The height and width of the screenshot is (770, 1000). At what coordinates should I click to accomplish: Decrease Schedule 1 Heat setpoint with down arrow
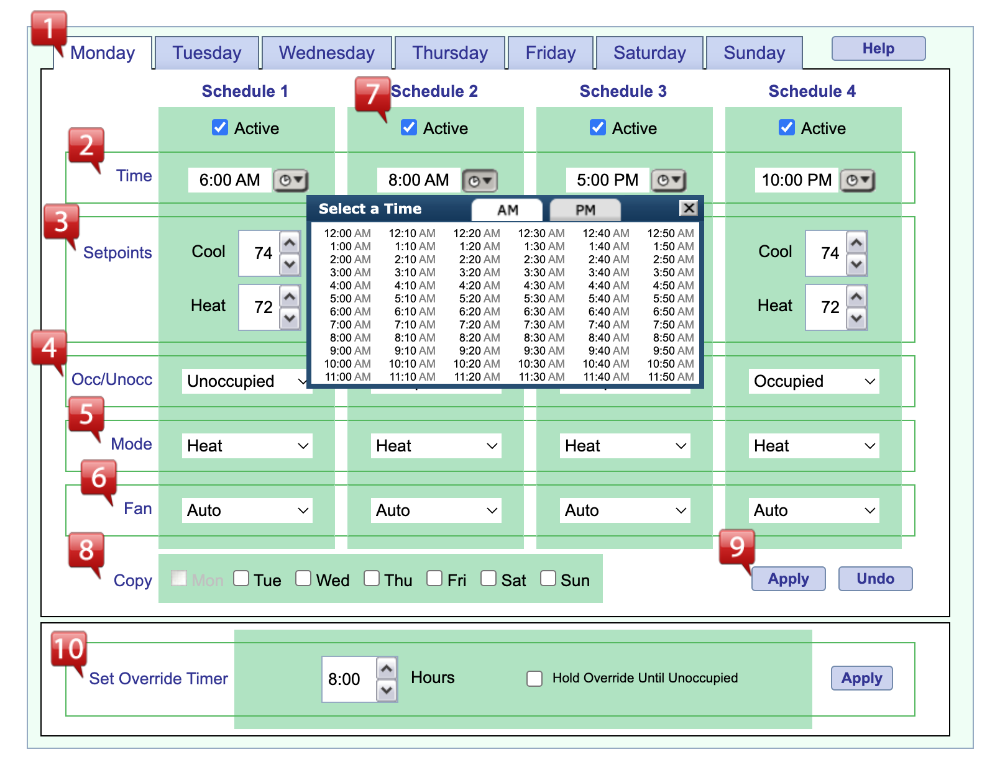click(x=289, y=318)
